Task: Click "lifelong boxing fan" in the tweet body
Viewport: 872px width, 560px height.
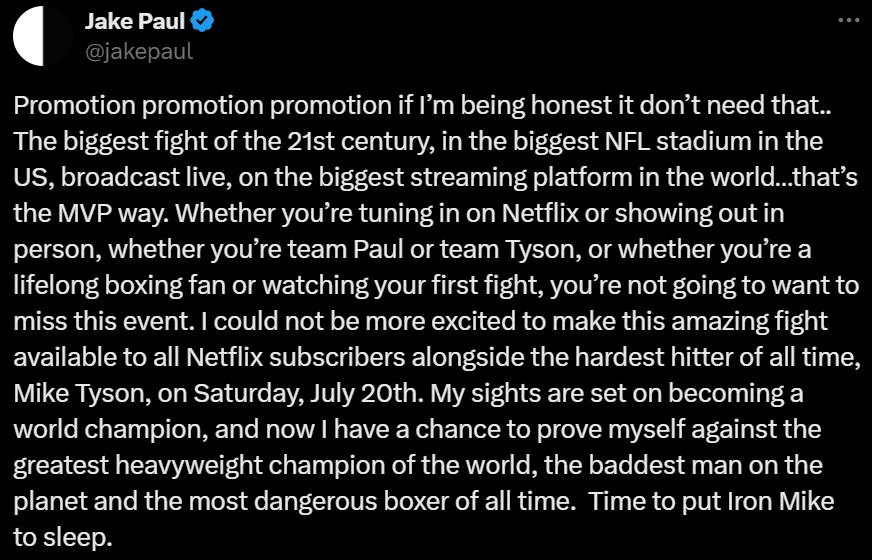Action: (x=120, y=285)
